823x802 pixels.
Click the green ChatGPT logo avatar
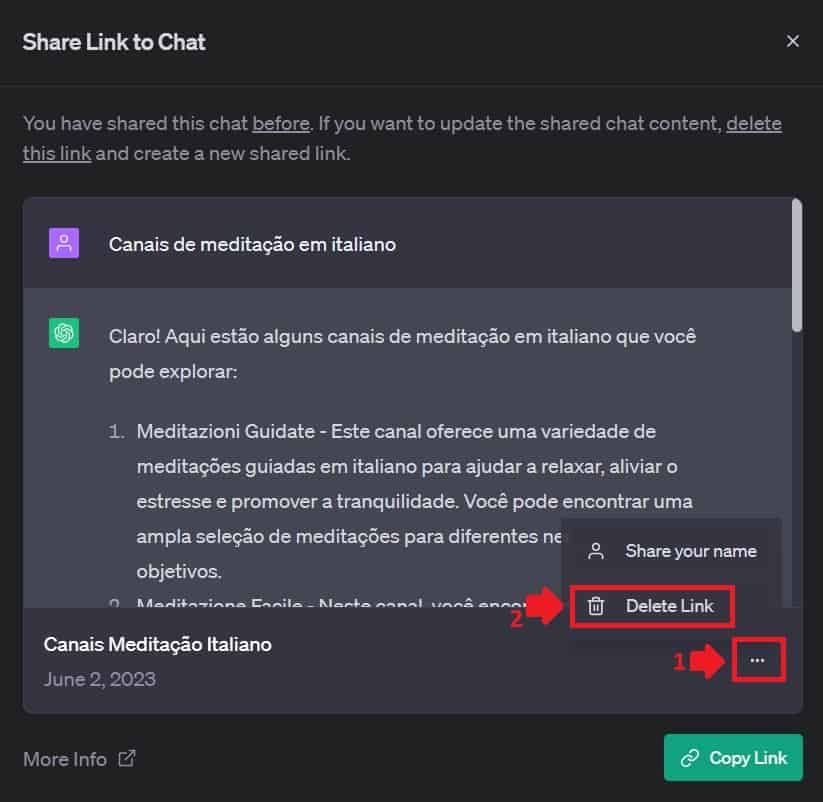pos(64,333)
